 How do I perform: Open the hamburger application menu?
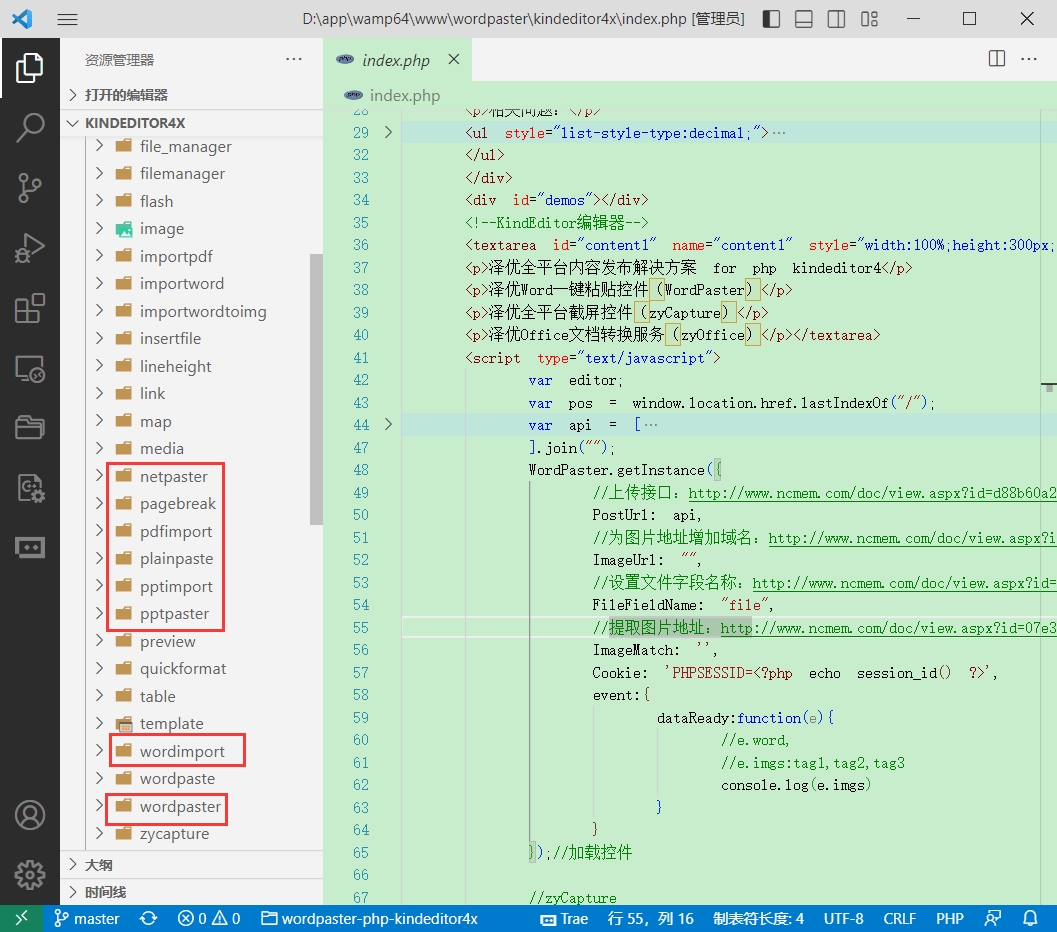coord(67,19)
